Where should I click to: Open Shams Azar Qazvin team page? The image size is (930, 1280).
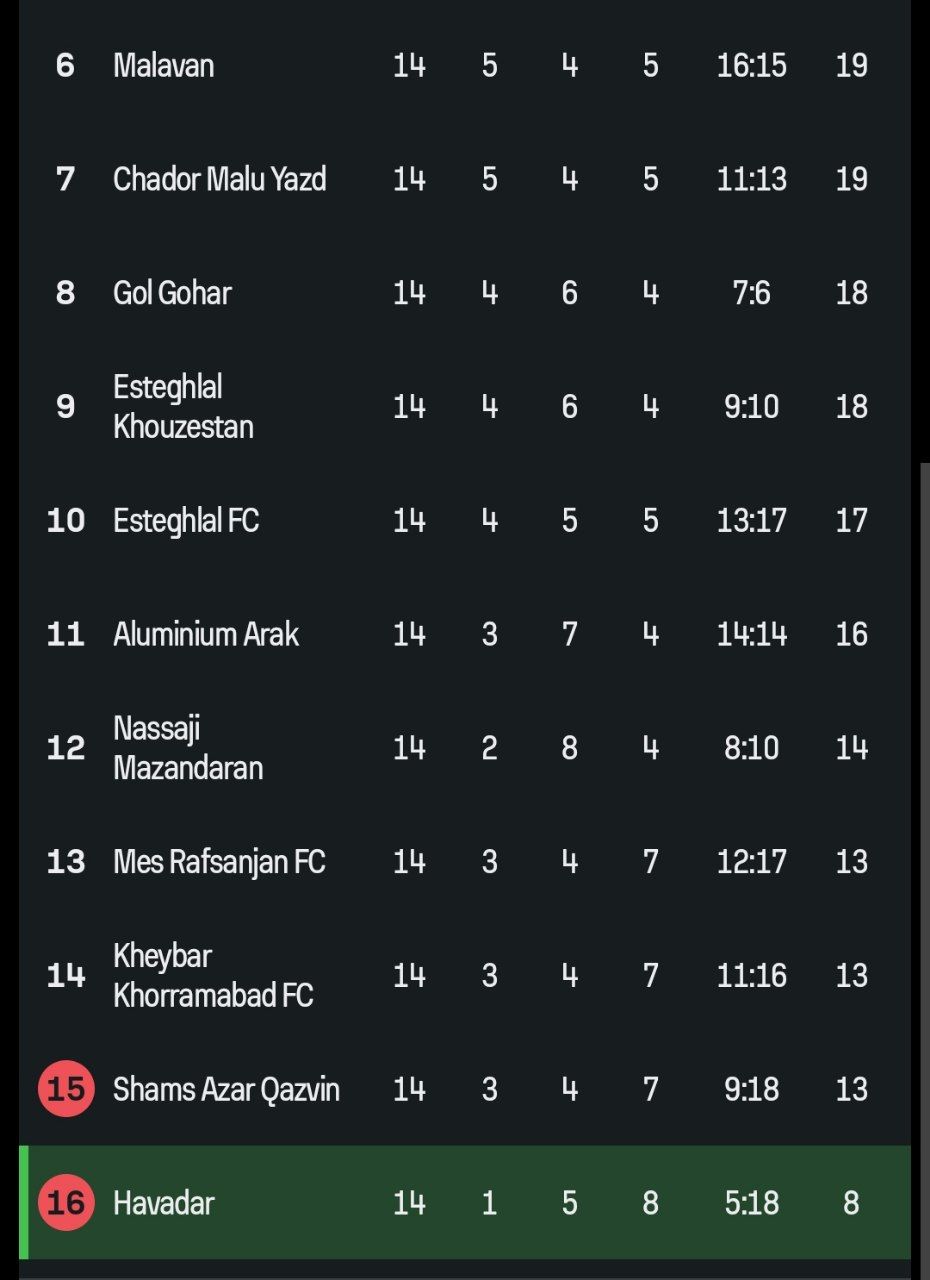(x=226, y=1088)
